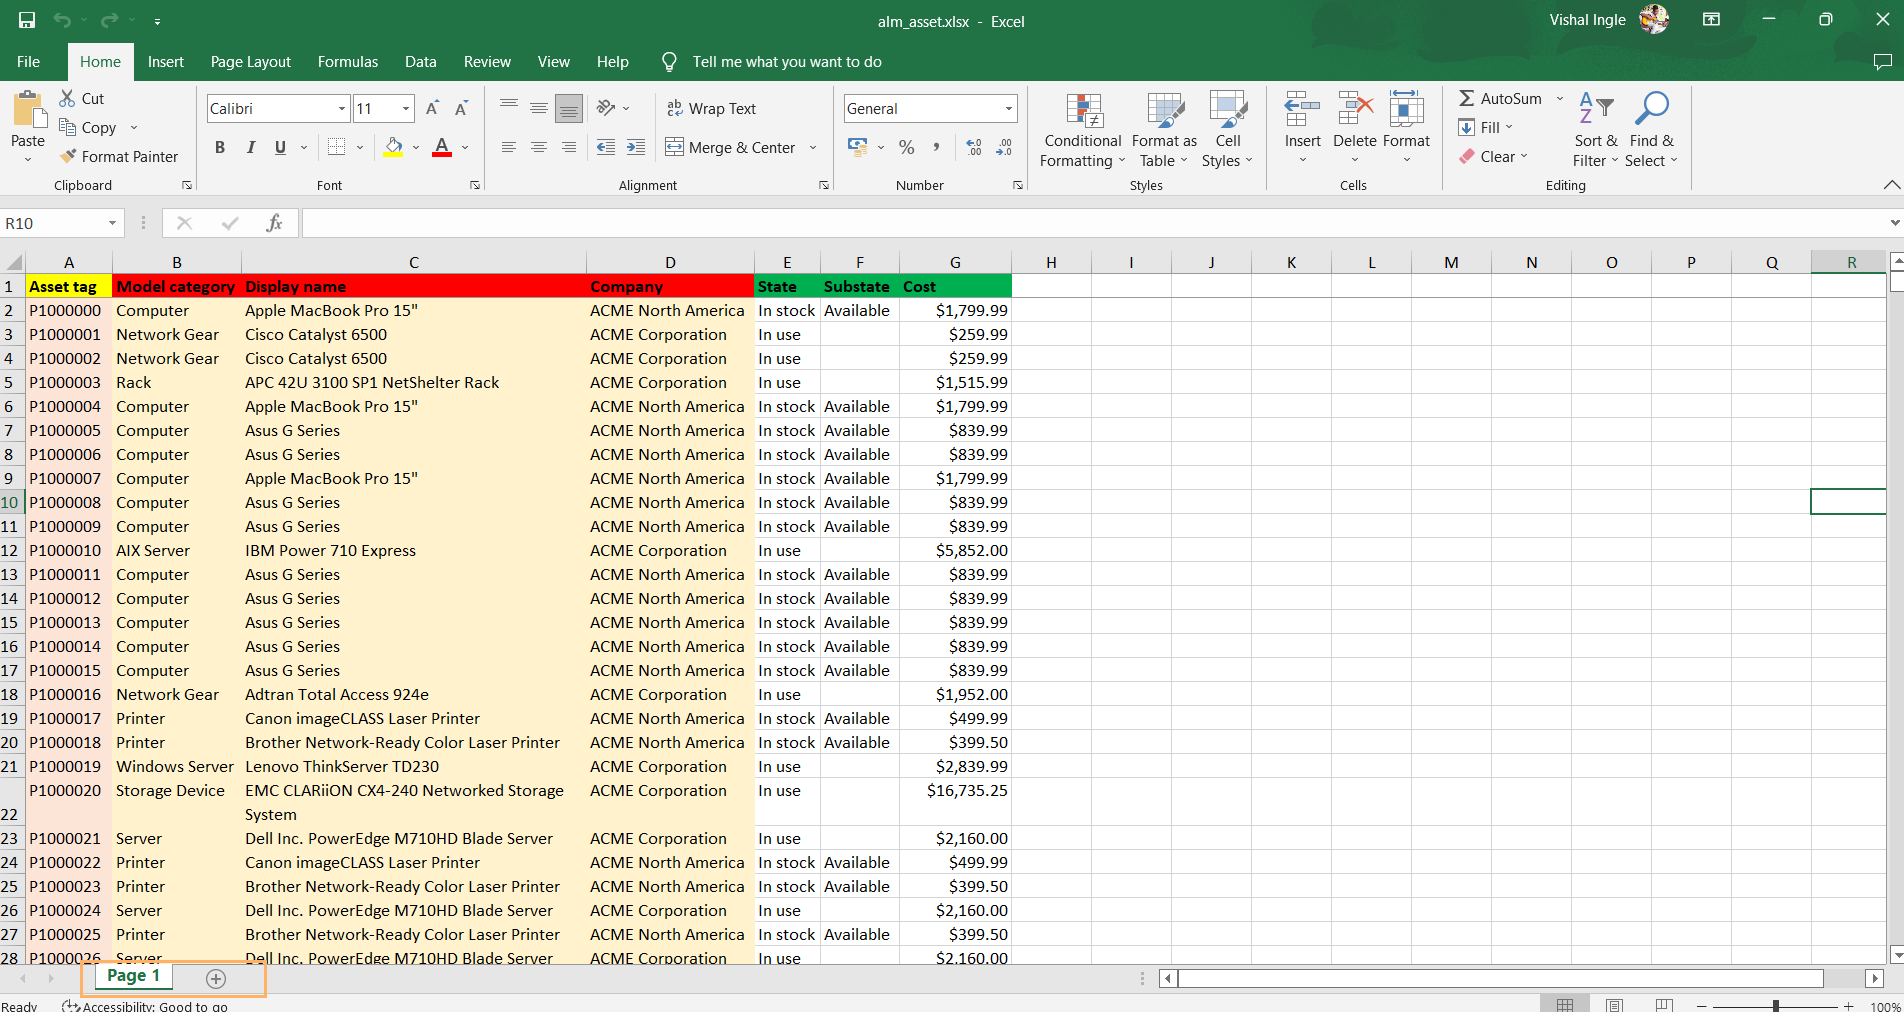Image resolution: width=1904 pixels, height=1012 pixels.
Task: Switch to the Insert tab
Action: click(166, 62)
